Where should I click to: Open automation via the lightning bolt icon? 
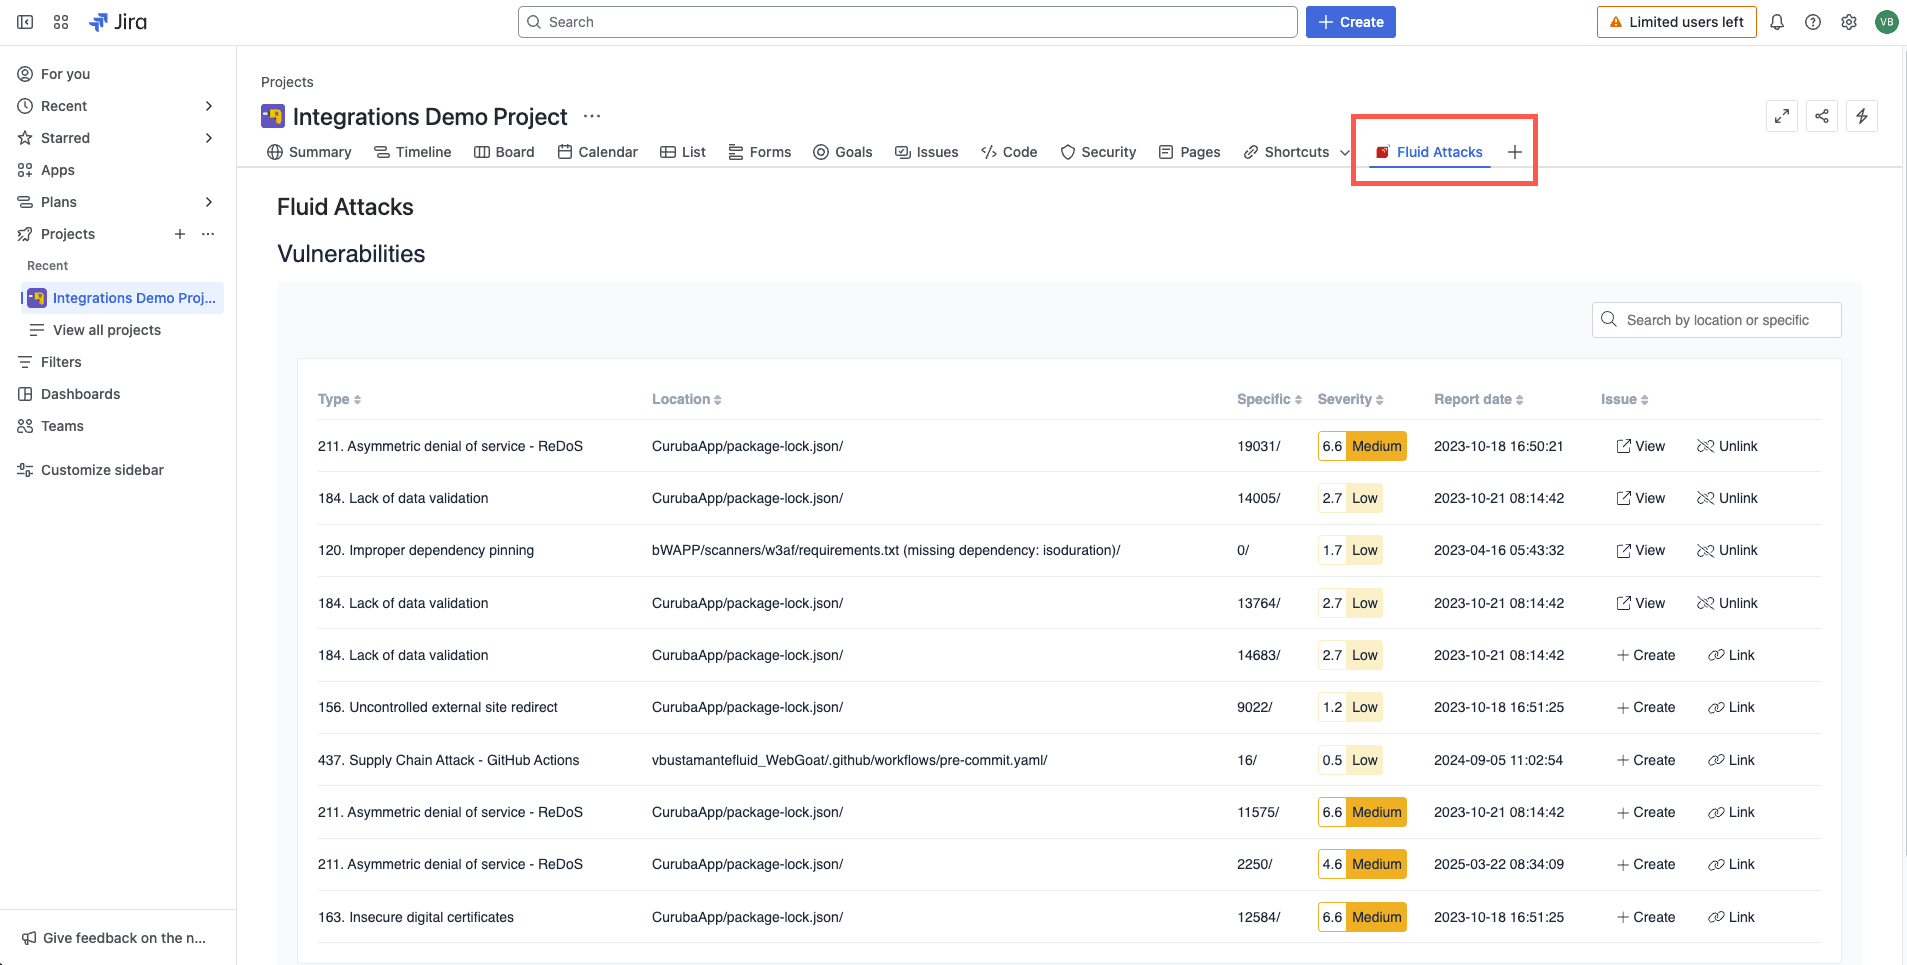click(1862, 116)
